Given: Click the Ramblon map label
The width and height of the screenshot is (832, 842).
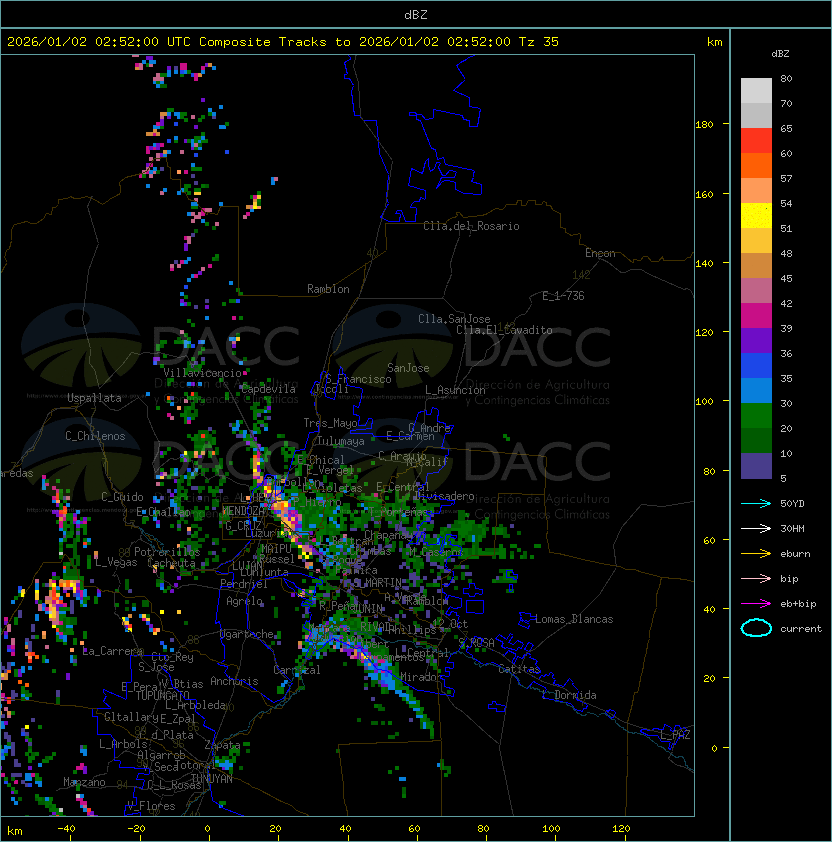Looking at the screenshot, I should pyautogui.click(x=328, y=289).
